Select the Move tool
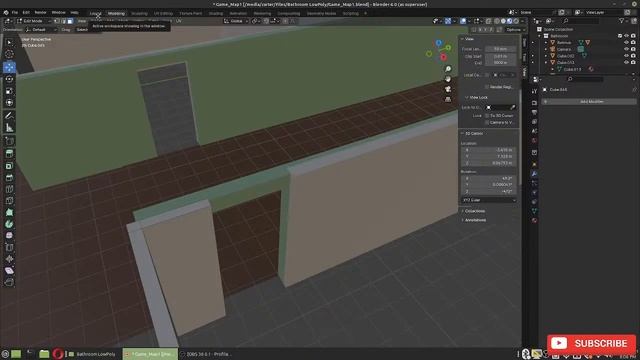 point(9,67)
